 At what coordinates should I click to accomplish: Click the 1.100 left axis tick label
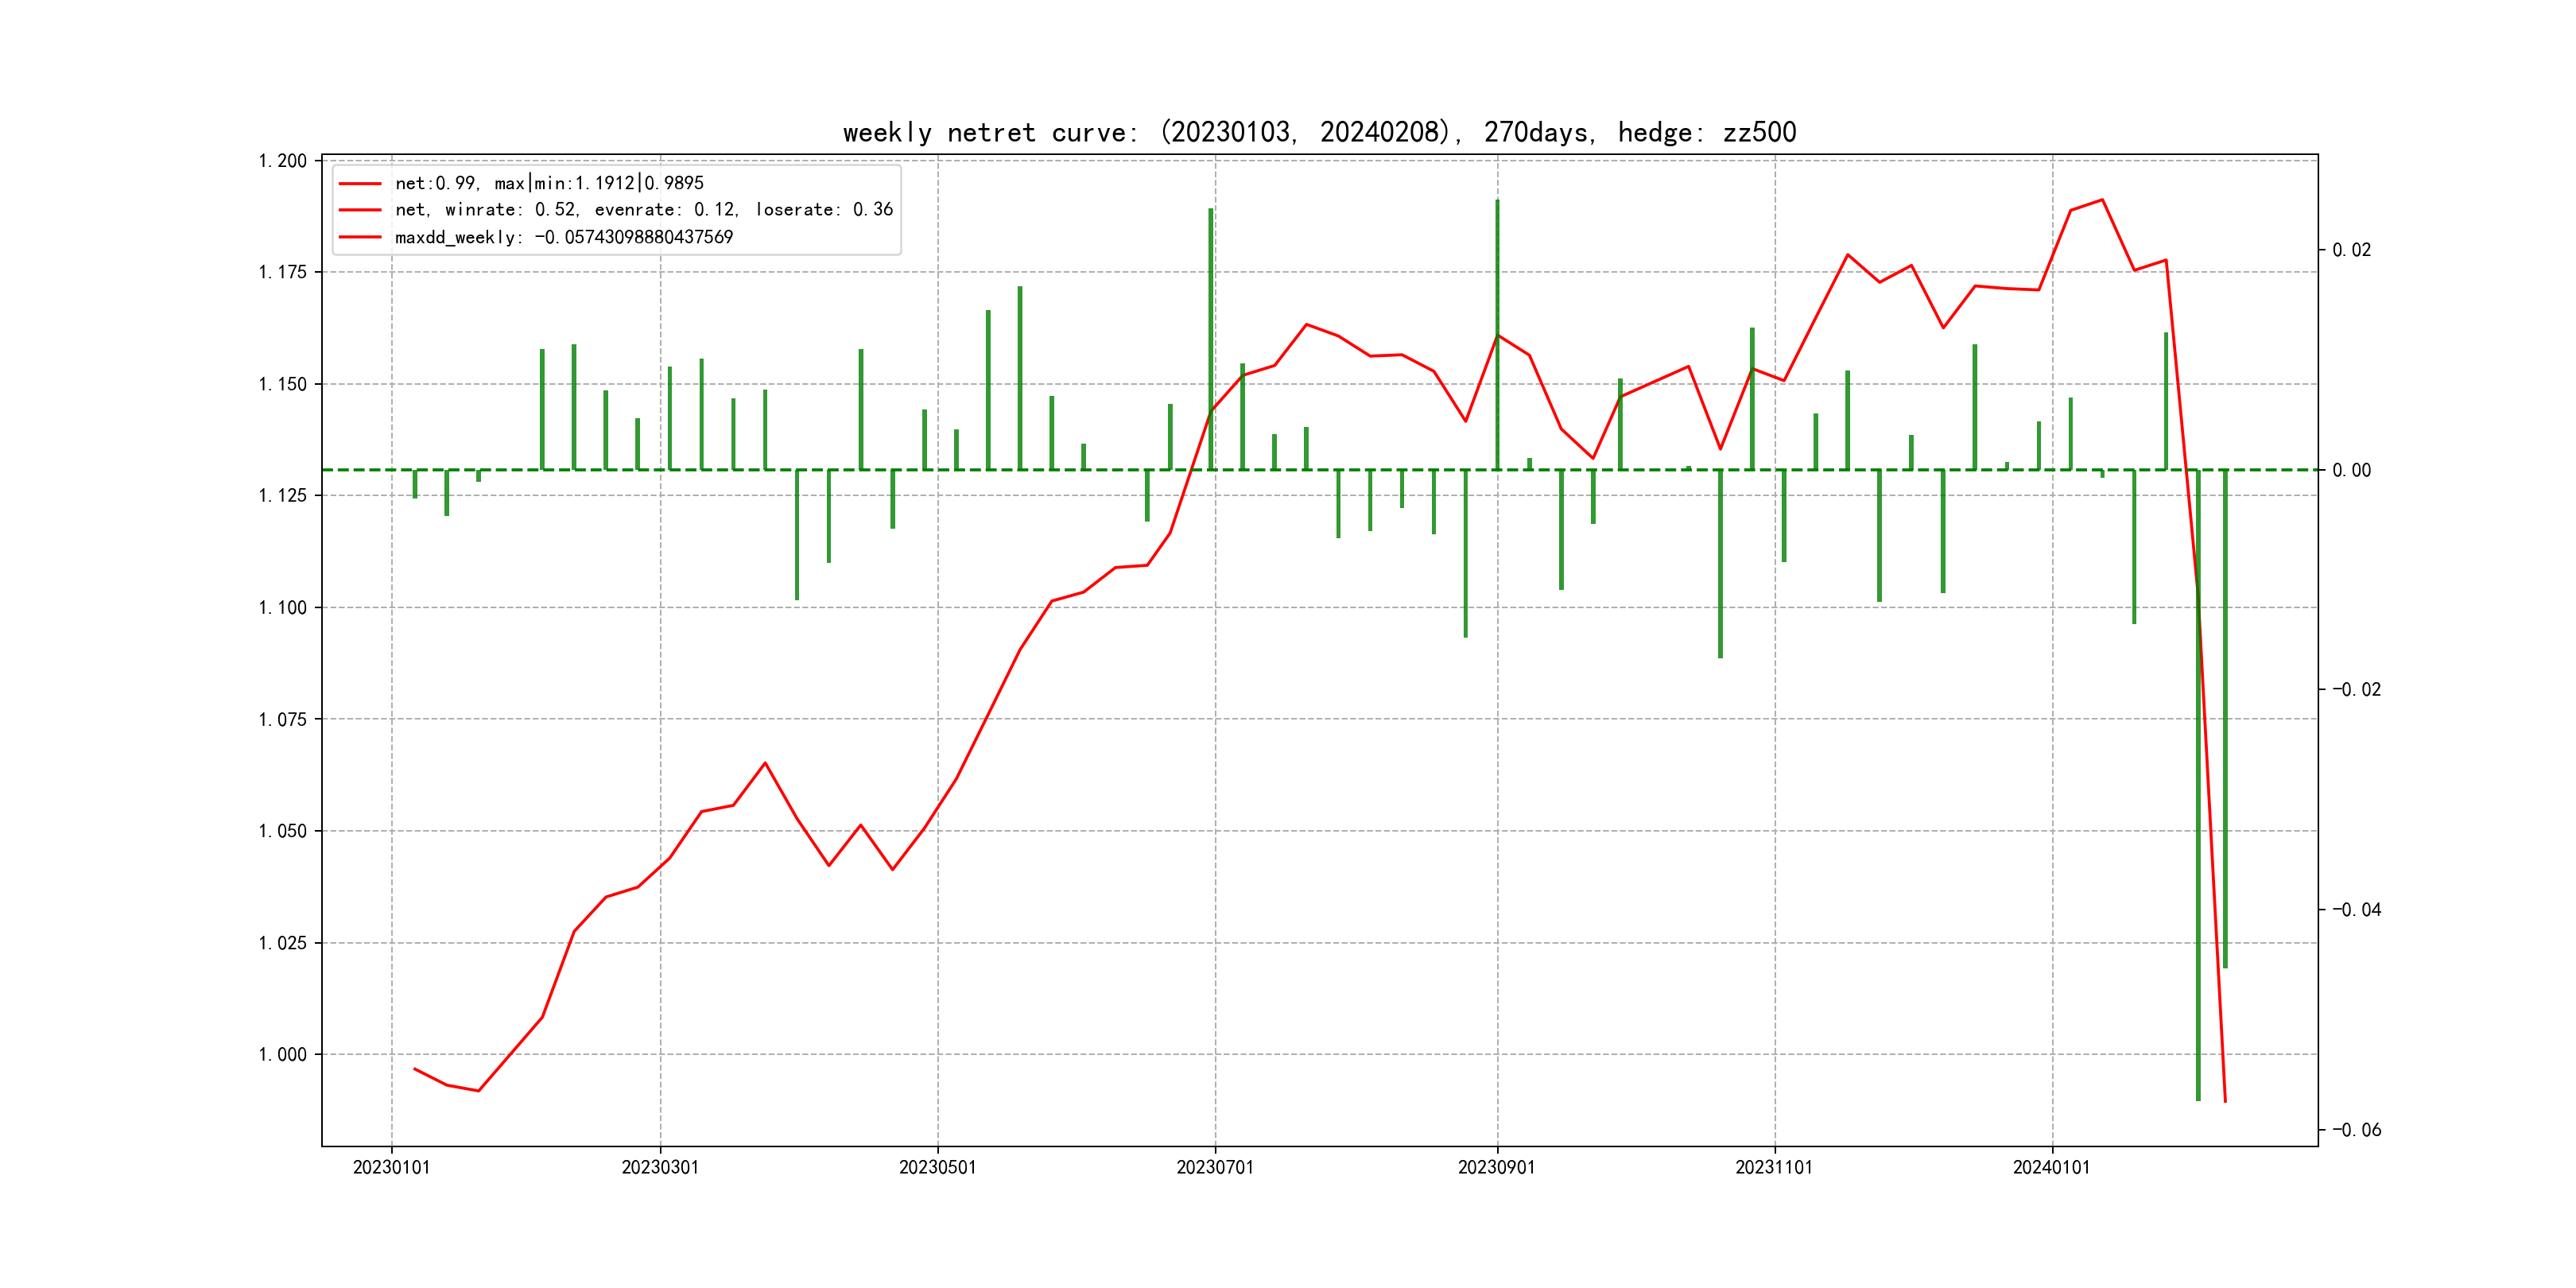[283, 607]
